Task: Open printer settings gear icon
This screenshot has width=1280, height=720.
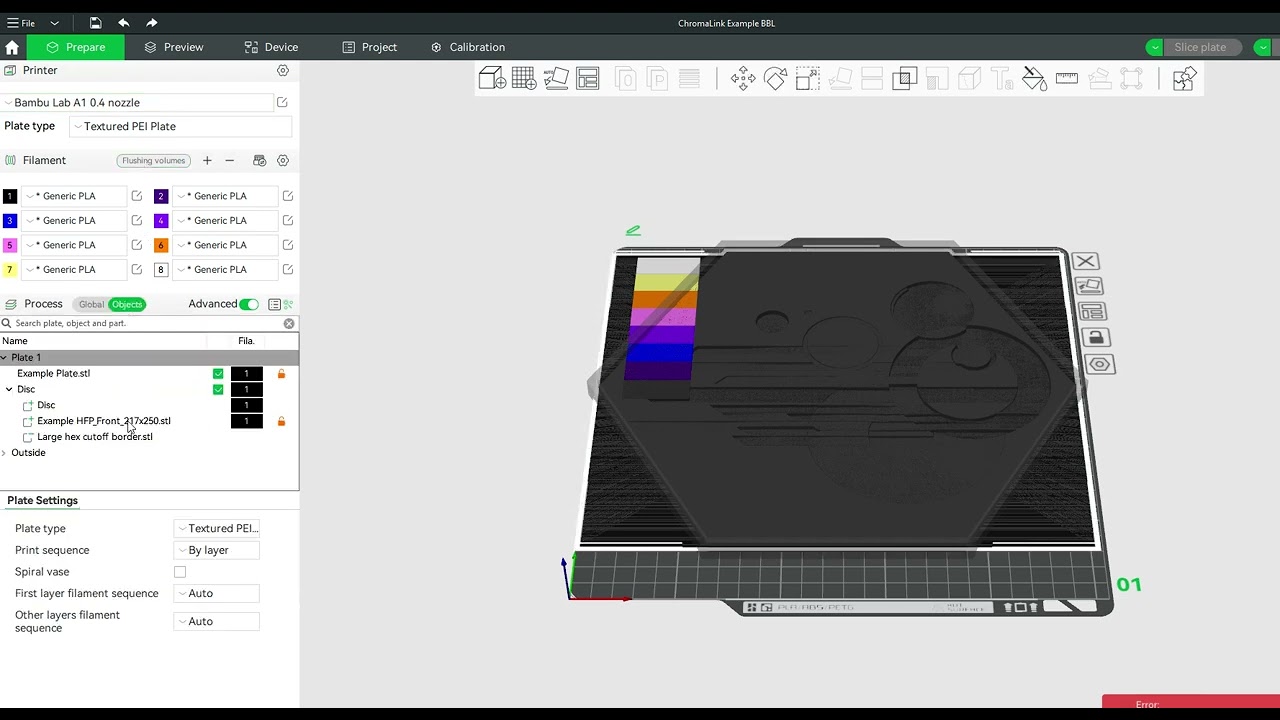Action: click(283, 71)
